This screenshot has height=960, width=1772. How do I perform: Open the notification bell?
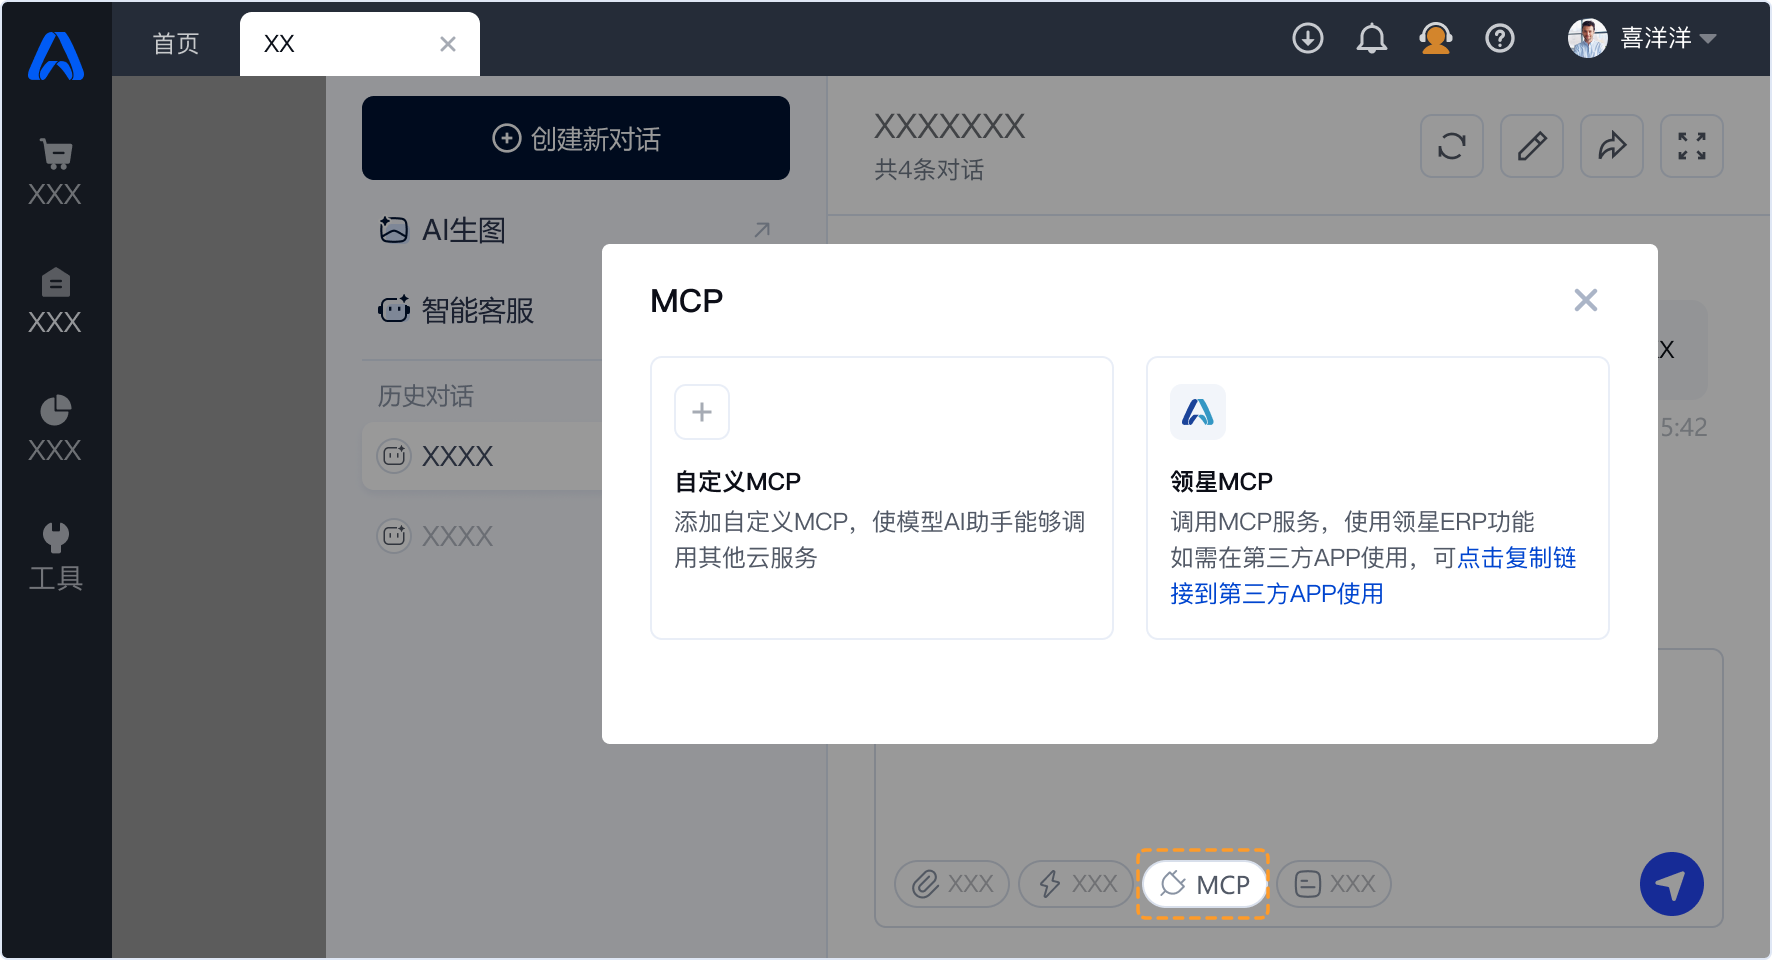(x=1372, y=38)
